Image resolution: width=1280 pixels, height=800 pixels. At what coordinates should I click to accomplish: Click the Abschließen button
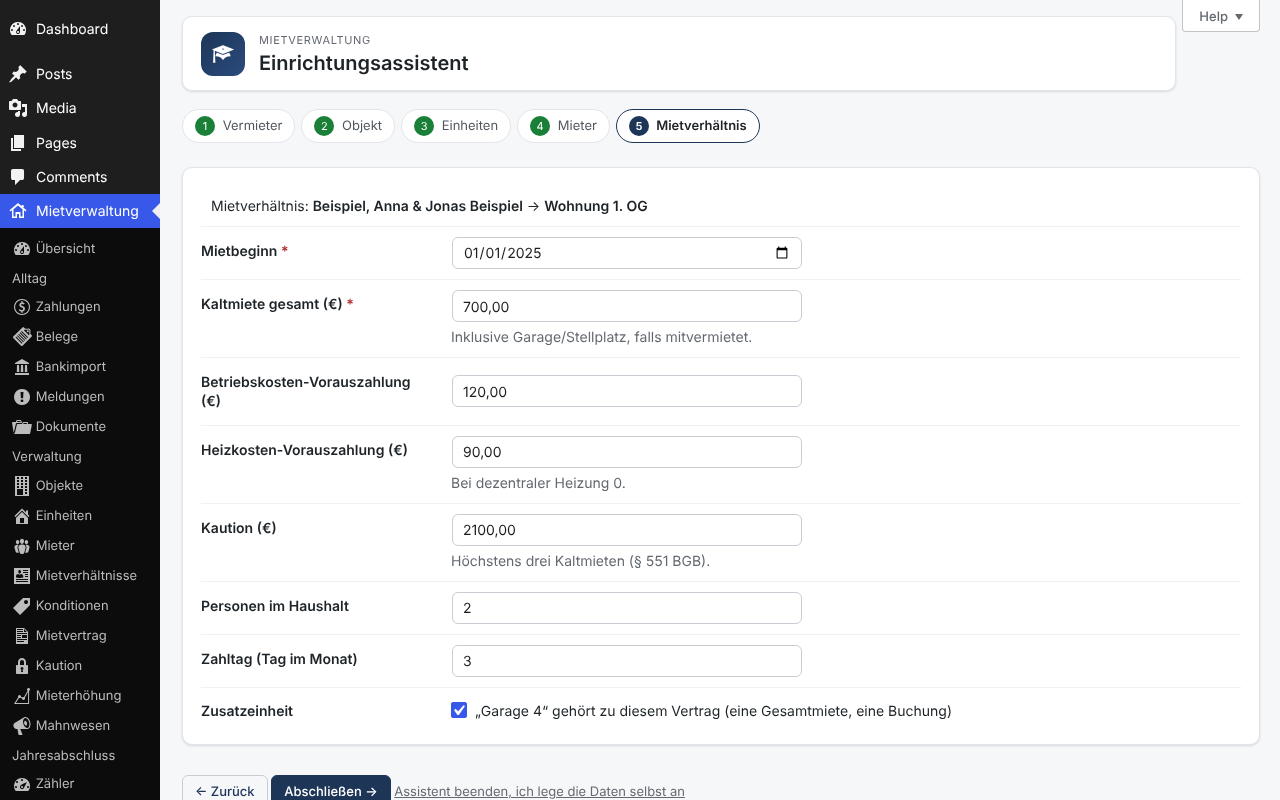(x=331, y=790)
